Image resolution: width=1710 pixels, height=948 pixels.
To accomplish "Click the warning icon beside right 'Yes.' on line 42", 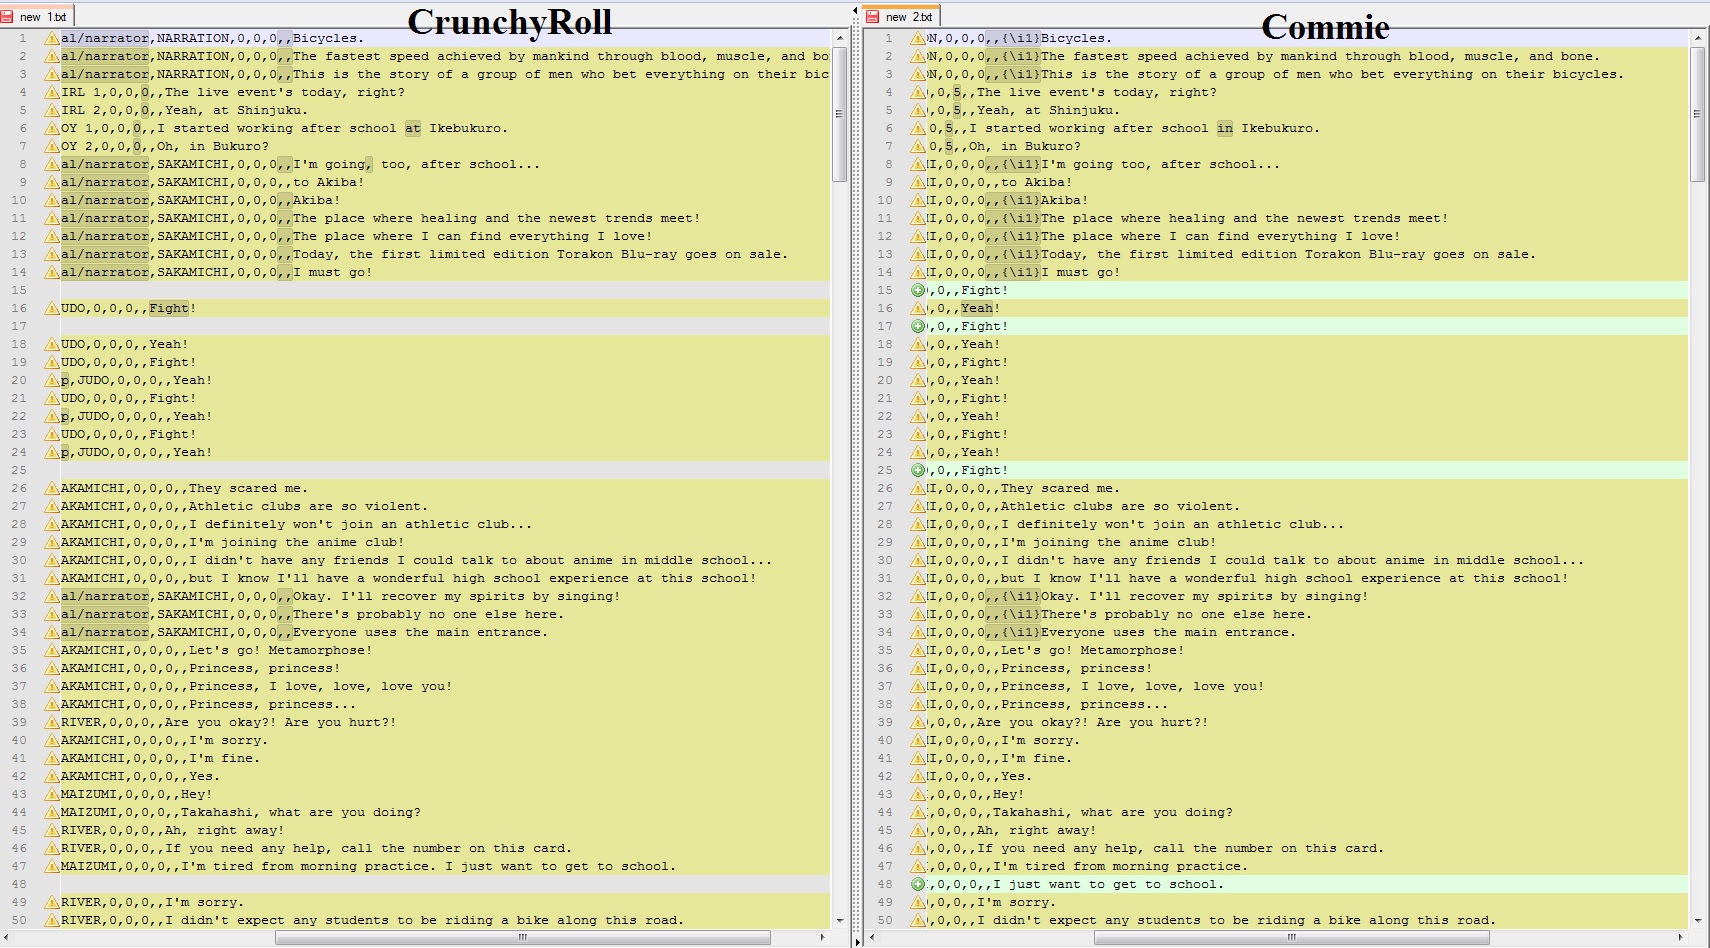I will click(x=918, y=776).
